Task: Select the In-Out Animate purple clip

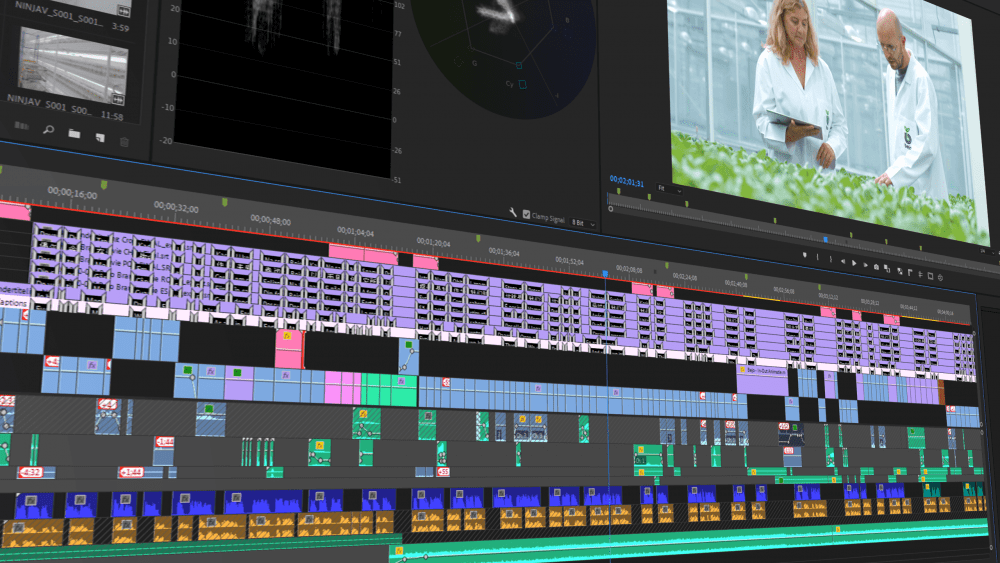Action: [x=762, y=379]
